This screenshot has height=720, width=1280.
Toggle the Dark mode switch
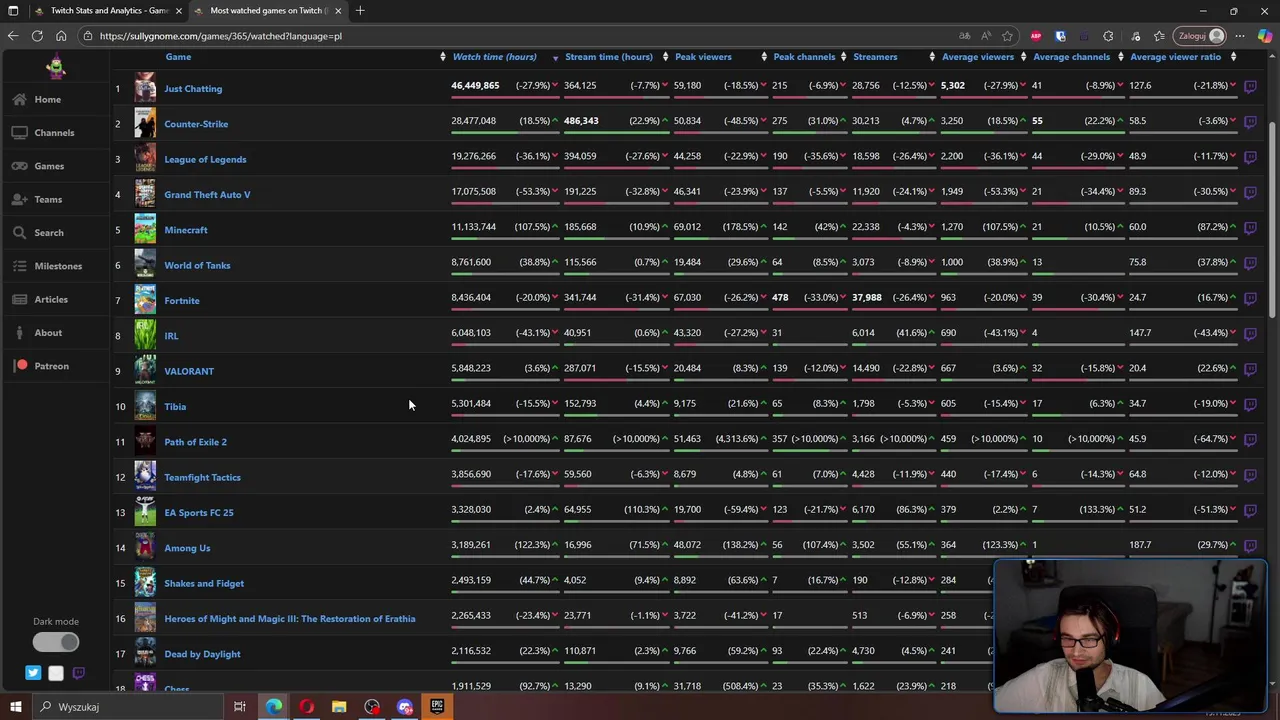click(x=56, y=642)
